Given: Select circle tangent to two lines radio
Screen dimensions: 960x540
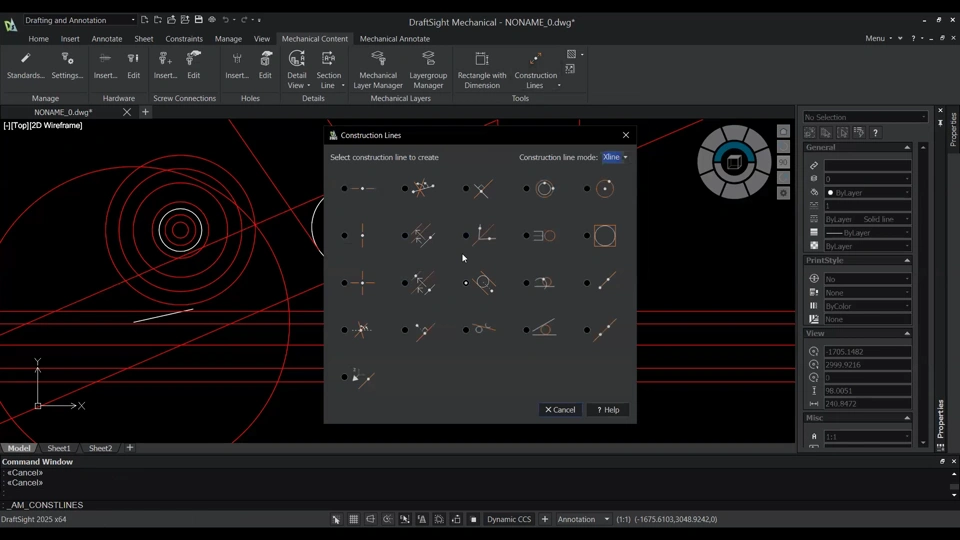Looking at the screenshot, I should click(527, 330).
